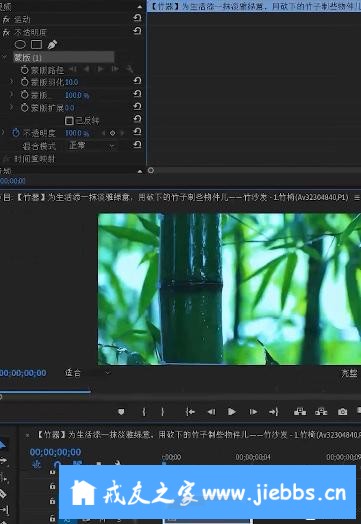Click the timeline playhead timecode 00;00;00;00

[55, 452]
